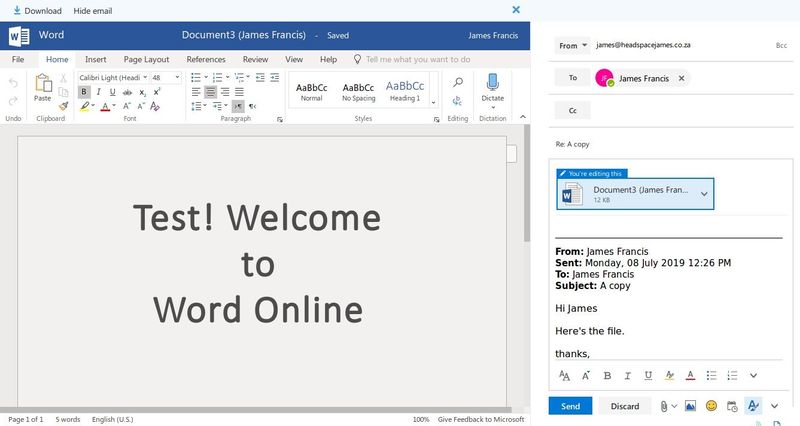Image resolution: width=800 pixels, height=426 pixels.
Task: Click the Undo arrow icon
Action: (x=13, y=83)
